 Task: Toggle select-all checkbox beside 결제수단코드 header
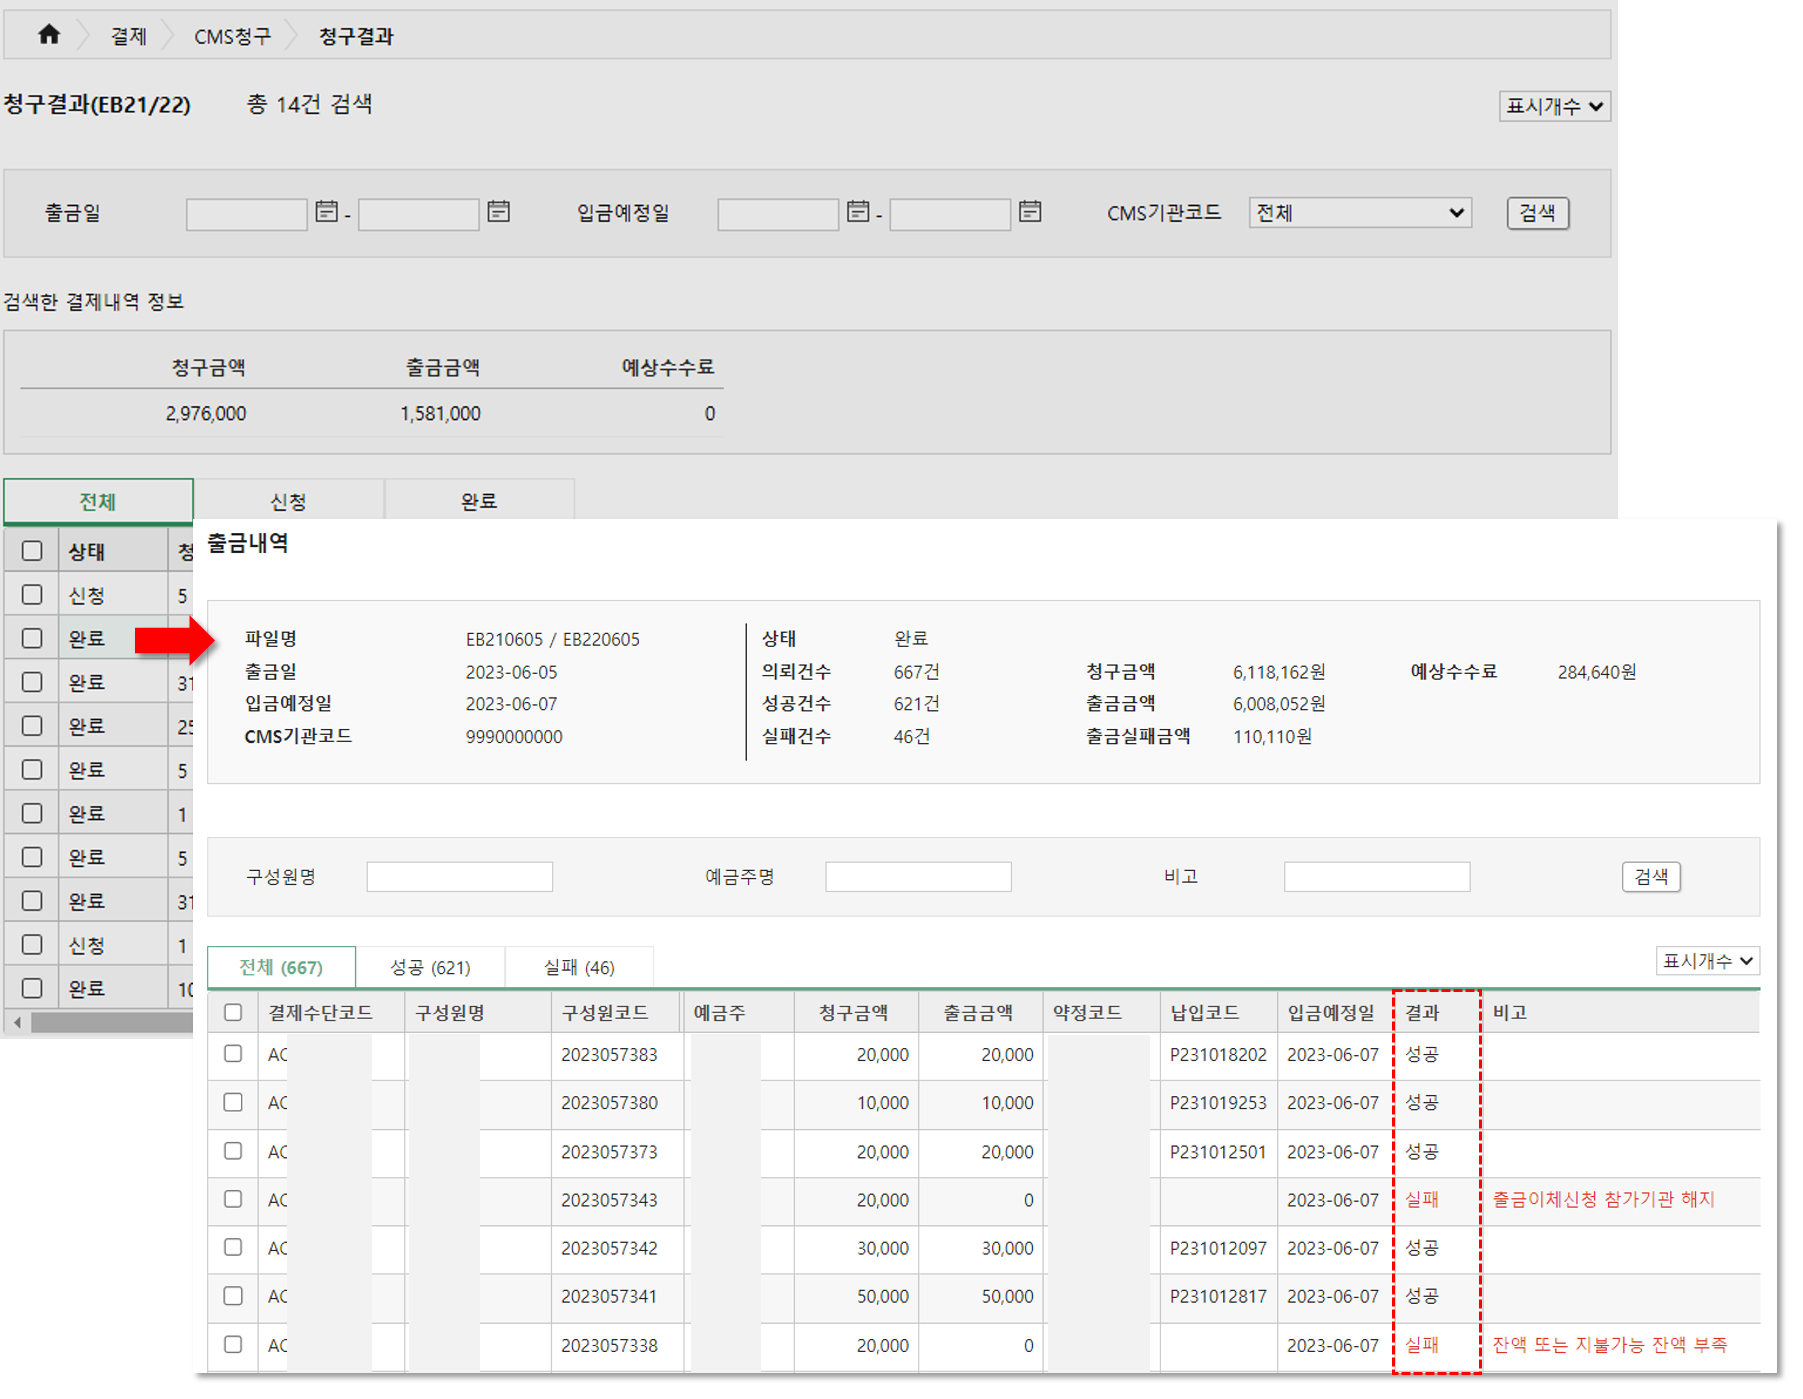(233, 1012)
